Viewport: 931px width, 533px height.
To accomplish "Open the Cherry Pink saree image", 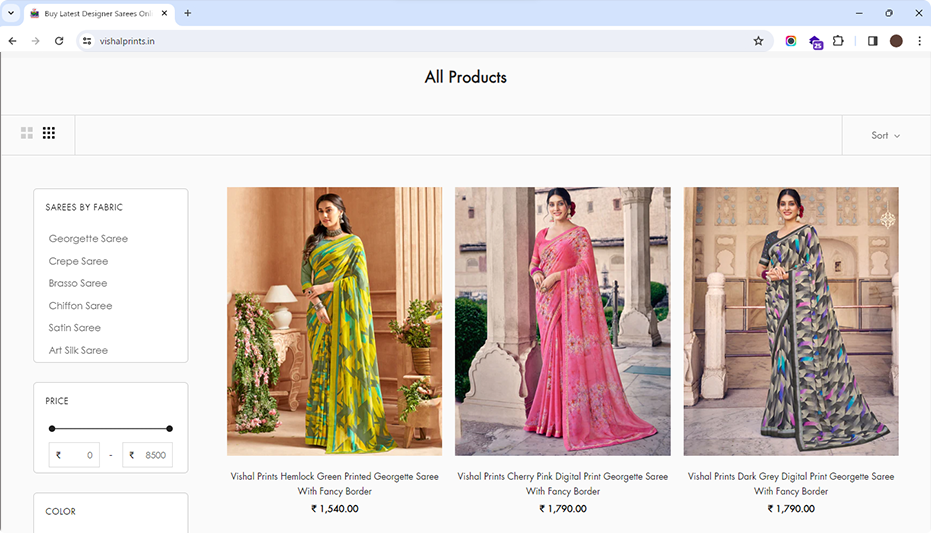I will 563,322.
